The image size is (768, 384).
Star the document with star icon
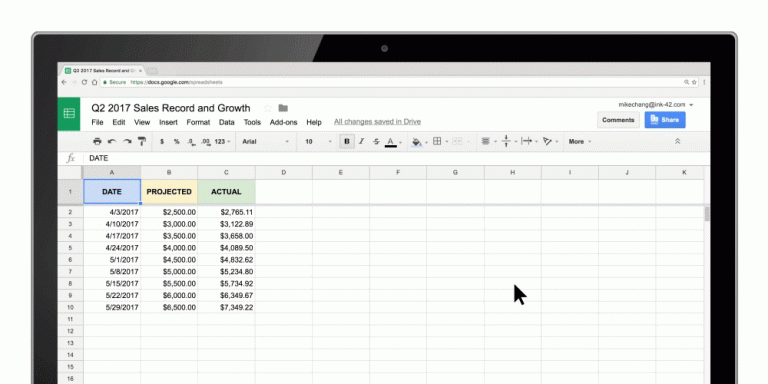(x=267, y=108)
